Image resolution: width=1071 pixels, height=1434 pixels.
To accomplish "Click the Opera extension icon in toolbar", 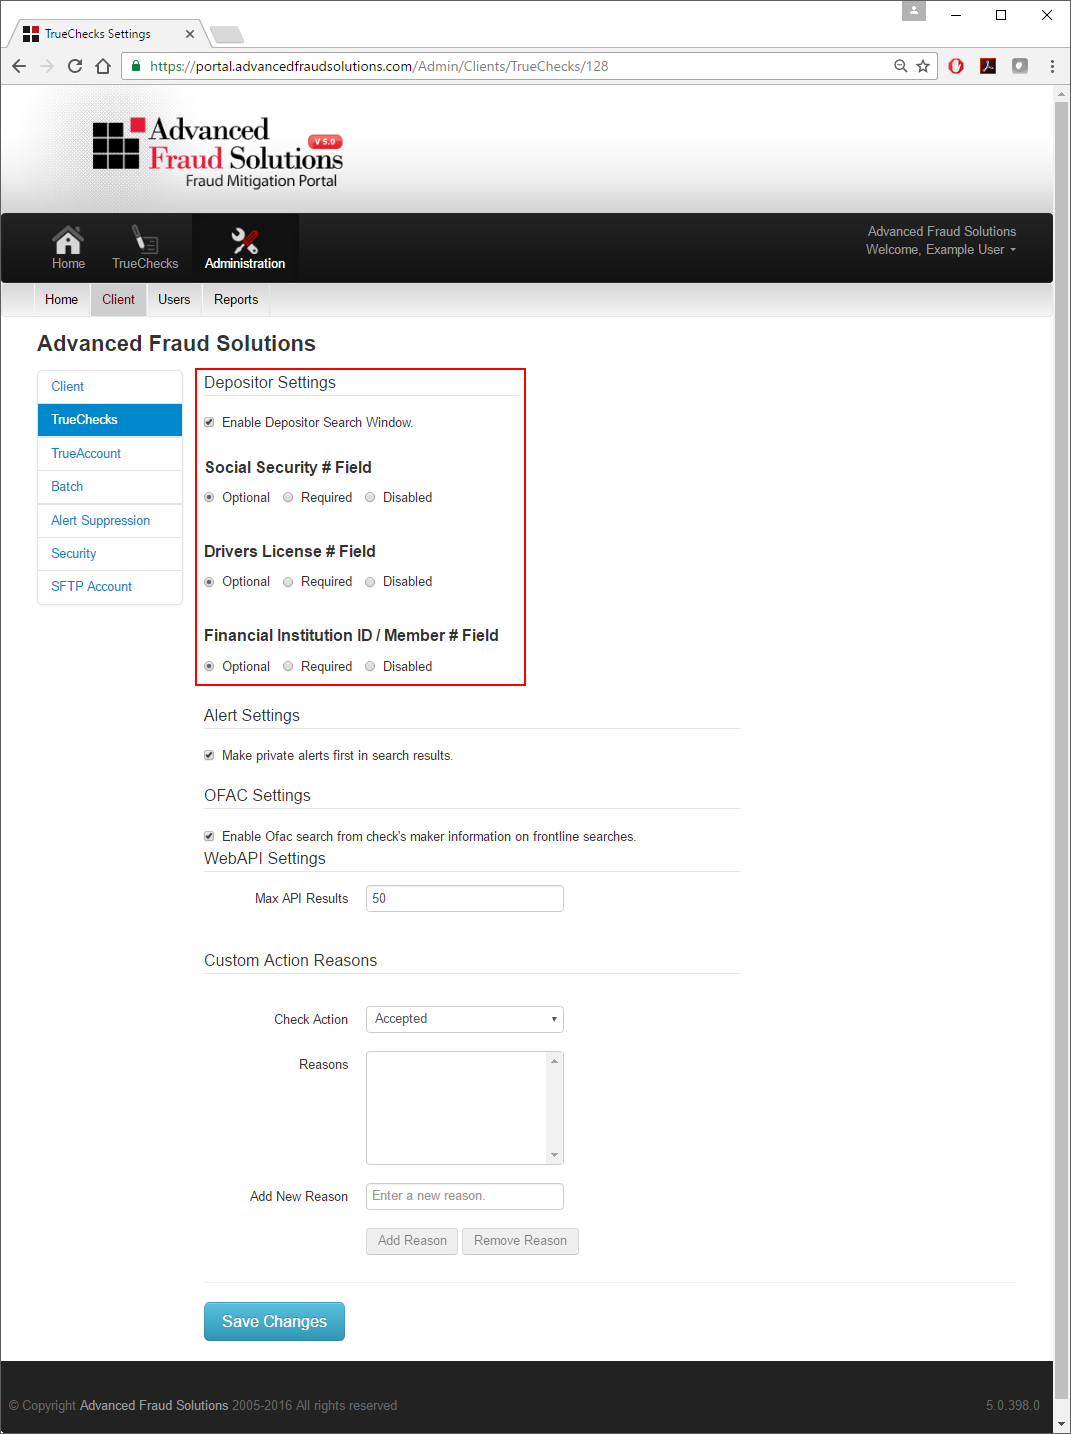I will point(956,66).
